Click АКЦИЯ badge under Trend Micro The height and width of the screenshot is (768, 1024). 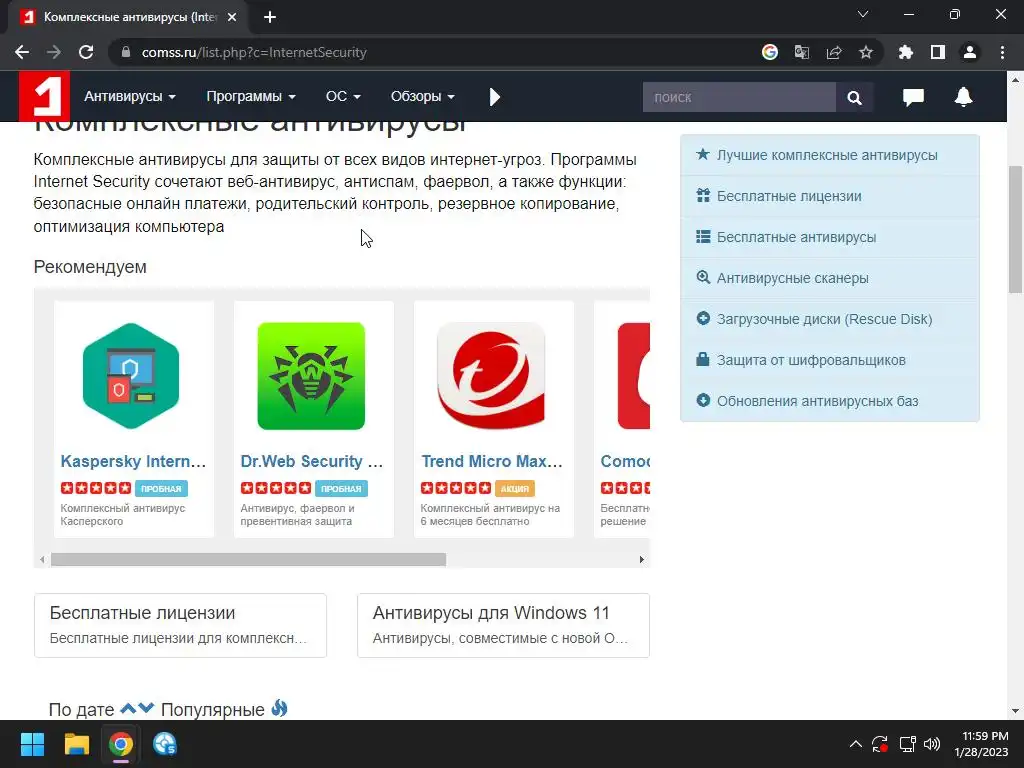(x=515, y=488)
